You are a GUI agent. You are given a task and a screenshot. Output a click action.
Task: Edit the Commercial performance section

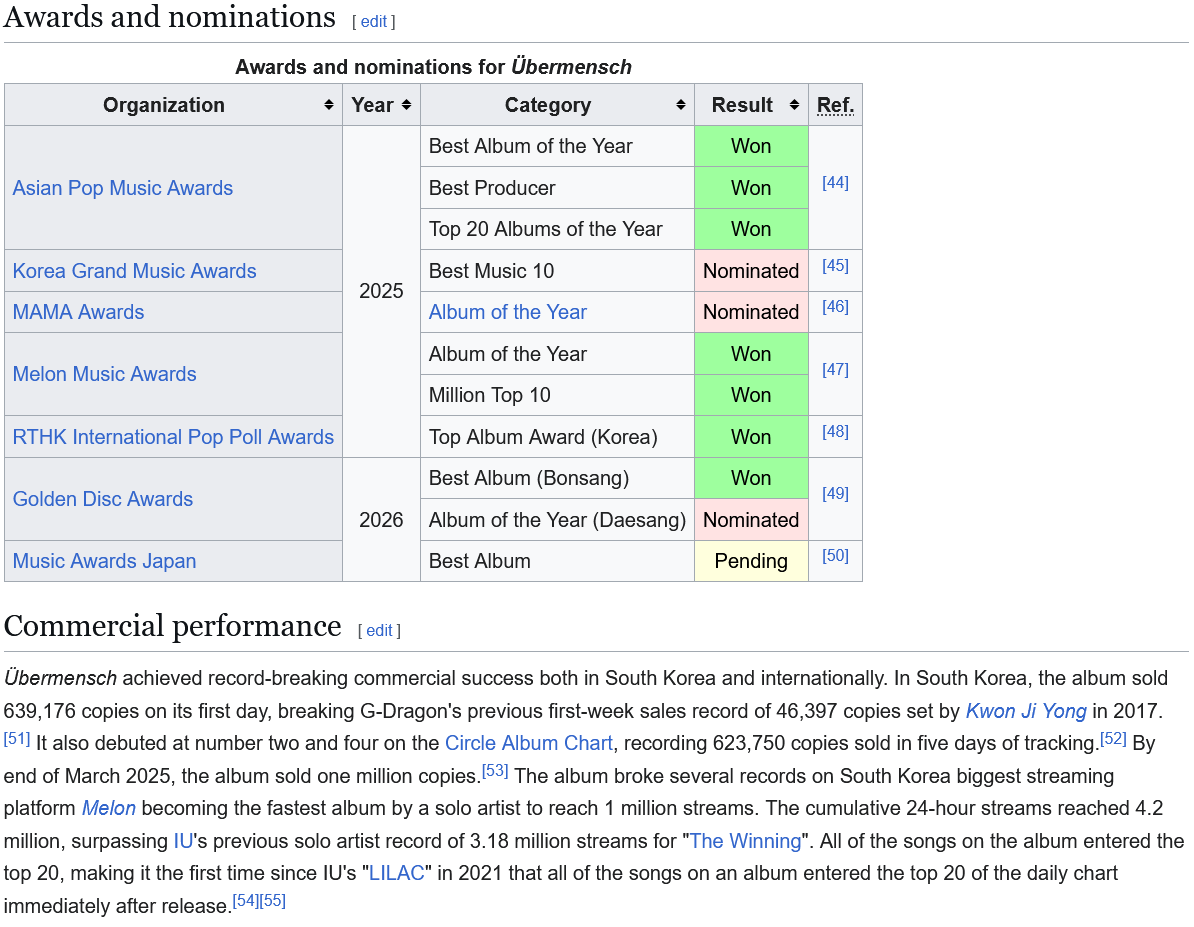tap(379, 630)
